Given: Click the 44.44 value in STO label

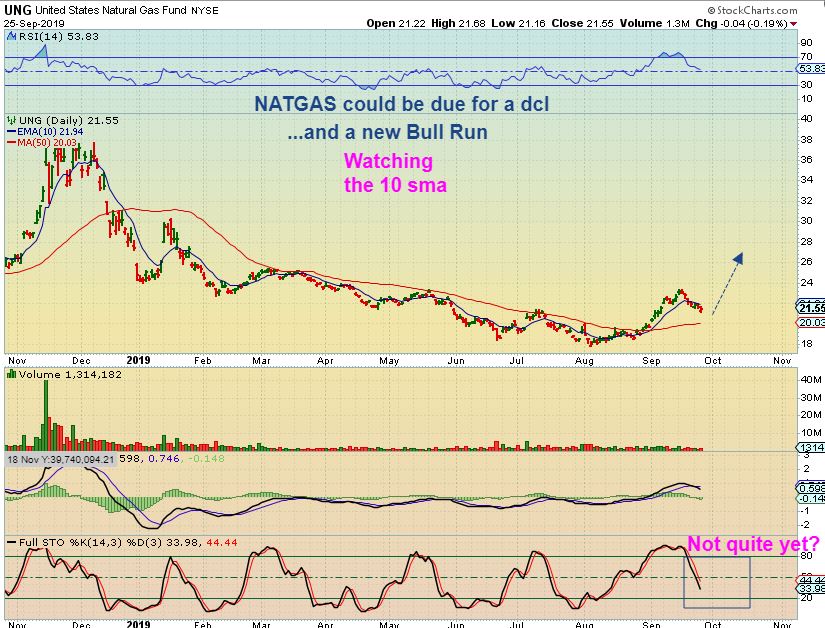Looking at the screenshot, I should point(222,542).
